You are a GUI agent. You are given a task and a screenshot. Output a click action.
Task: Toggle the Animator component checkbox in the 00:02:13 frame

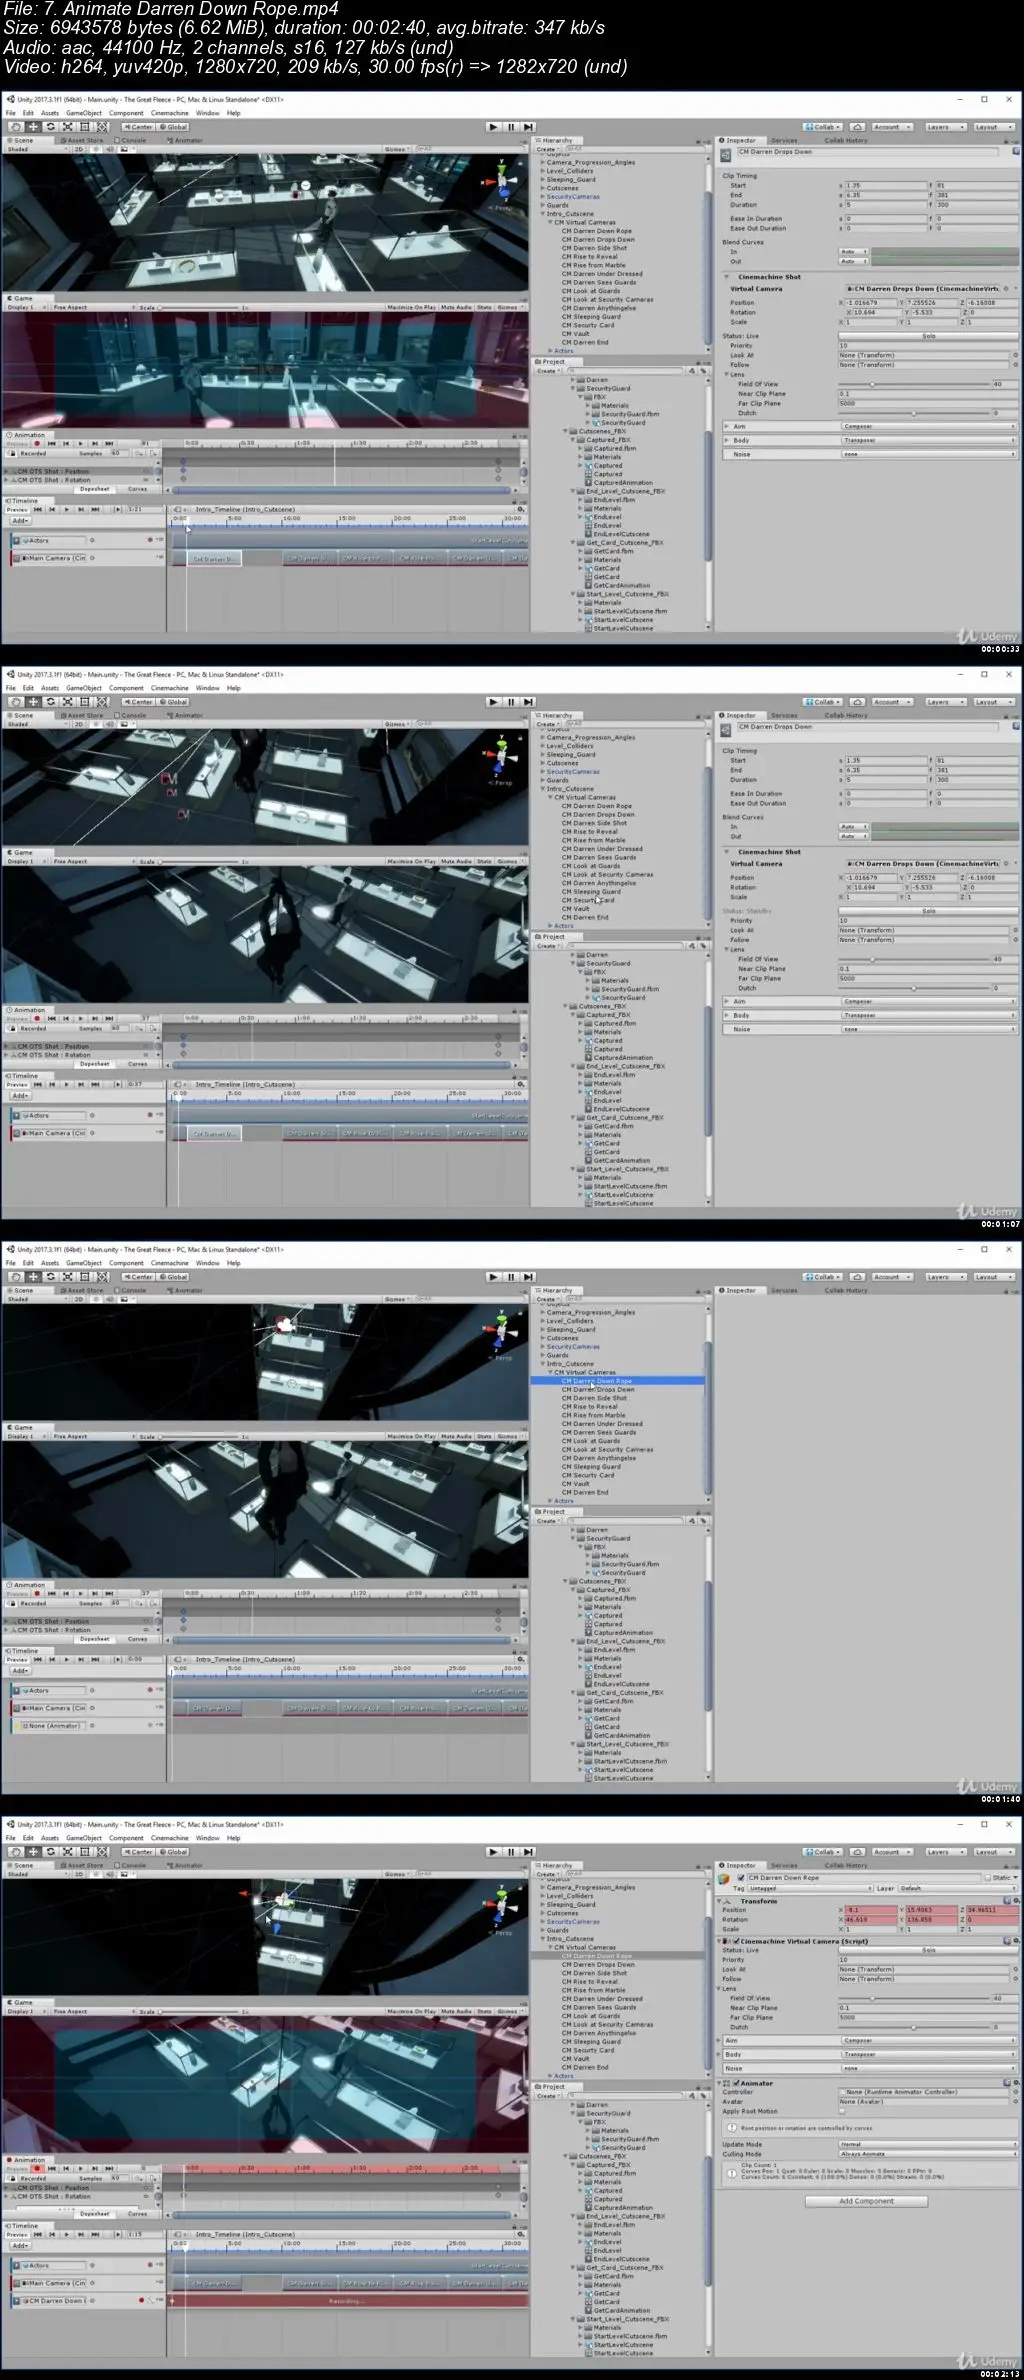point(736,2083)
